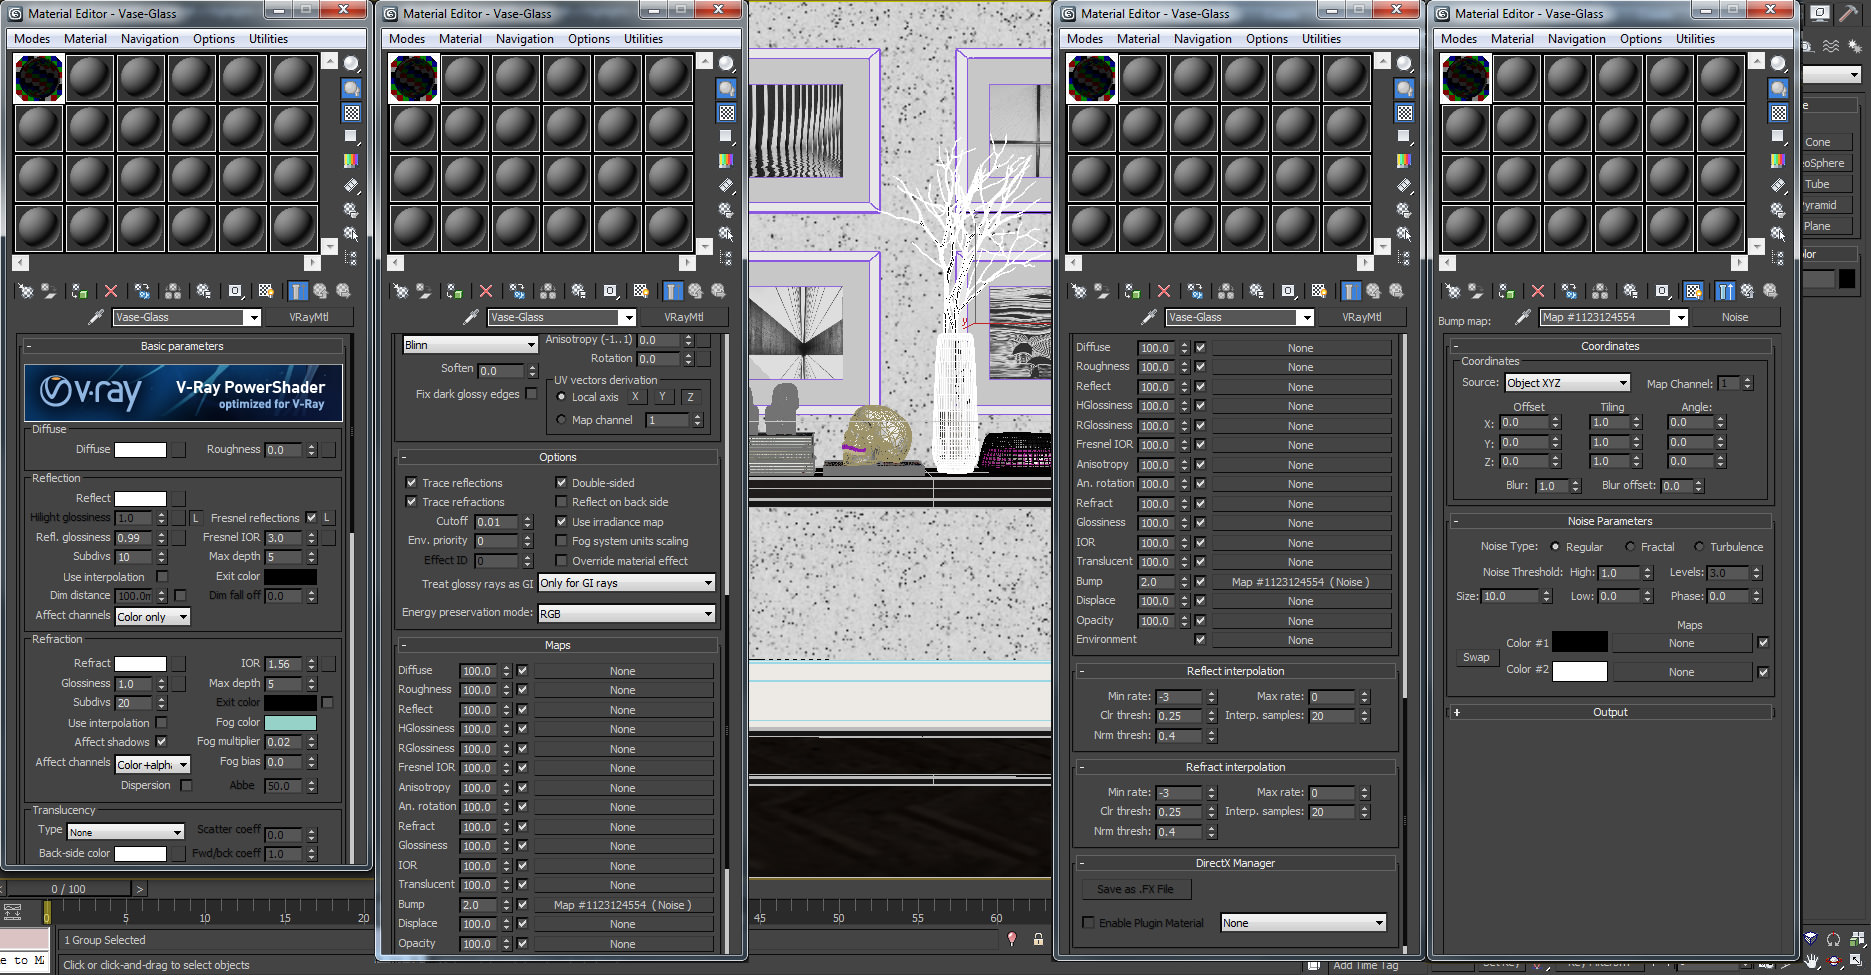This screenshot has width=1871, height=975.
Task: Pick material eyedropper beside leftmost Vase-Glass name field
Action: [x=96, y=317]
